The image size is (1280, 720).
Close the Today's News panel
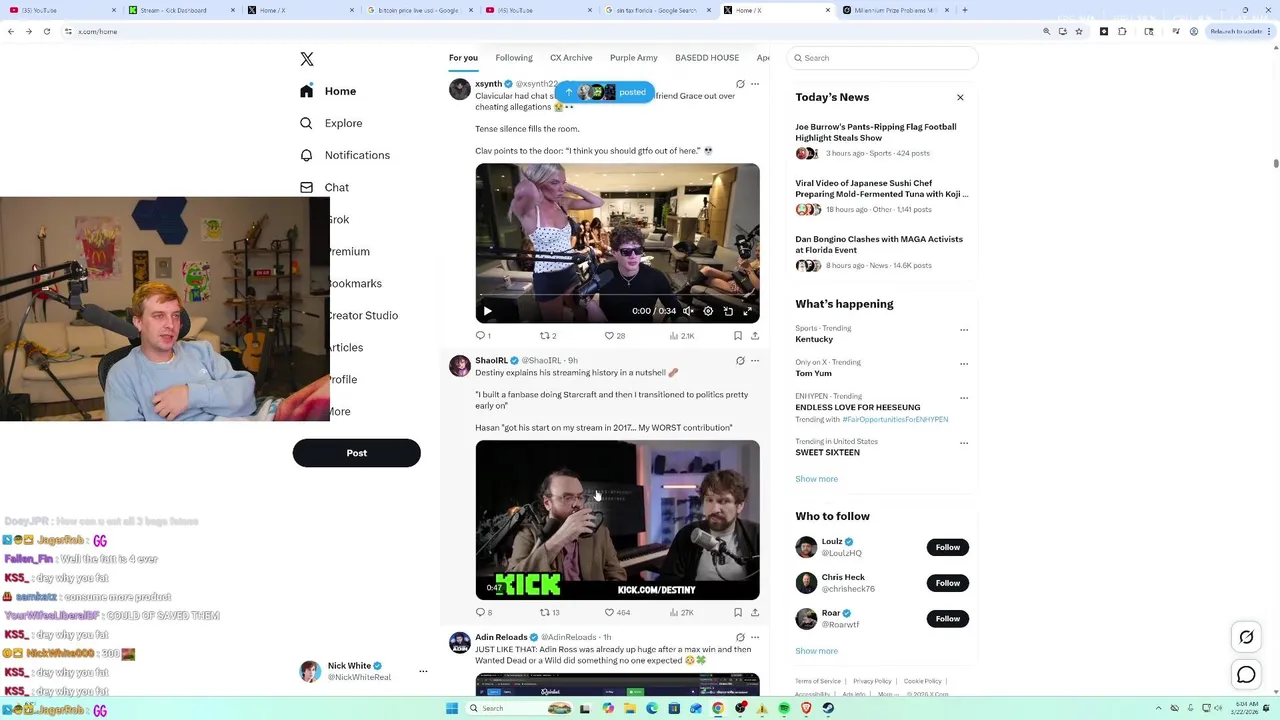[x=960, y=97]
